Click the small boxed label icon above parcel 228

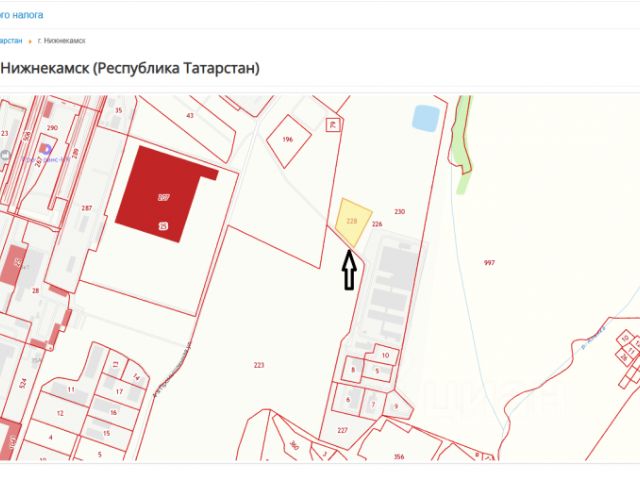[x=333, y=124]
